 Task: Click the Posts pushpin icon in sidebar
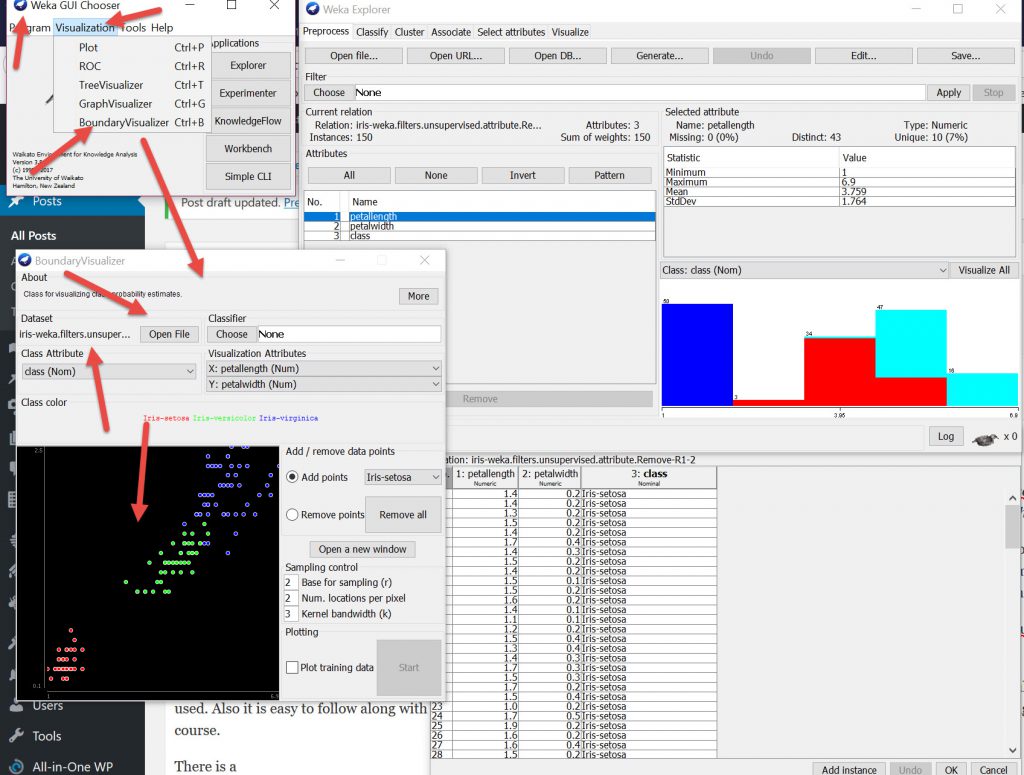point(16,201)
